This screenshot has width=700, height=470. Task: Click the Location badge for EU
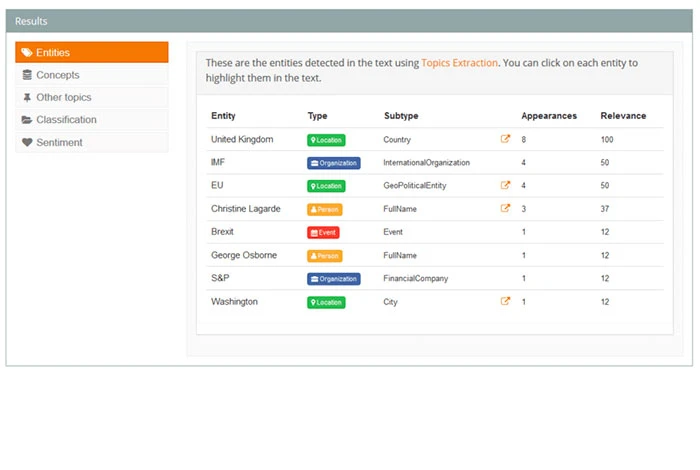pos(326,186)
